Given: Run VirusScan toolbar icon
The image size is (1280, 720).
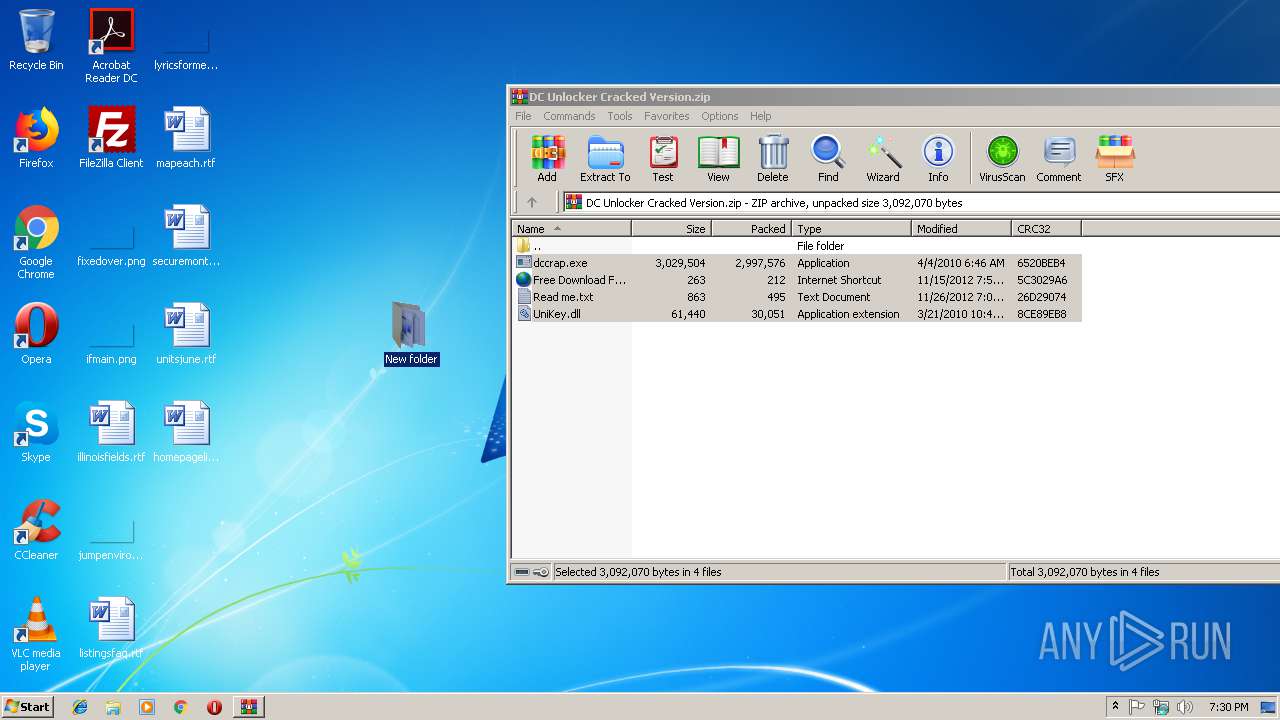Looking at the screenshot, I should 1002,158.
